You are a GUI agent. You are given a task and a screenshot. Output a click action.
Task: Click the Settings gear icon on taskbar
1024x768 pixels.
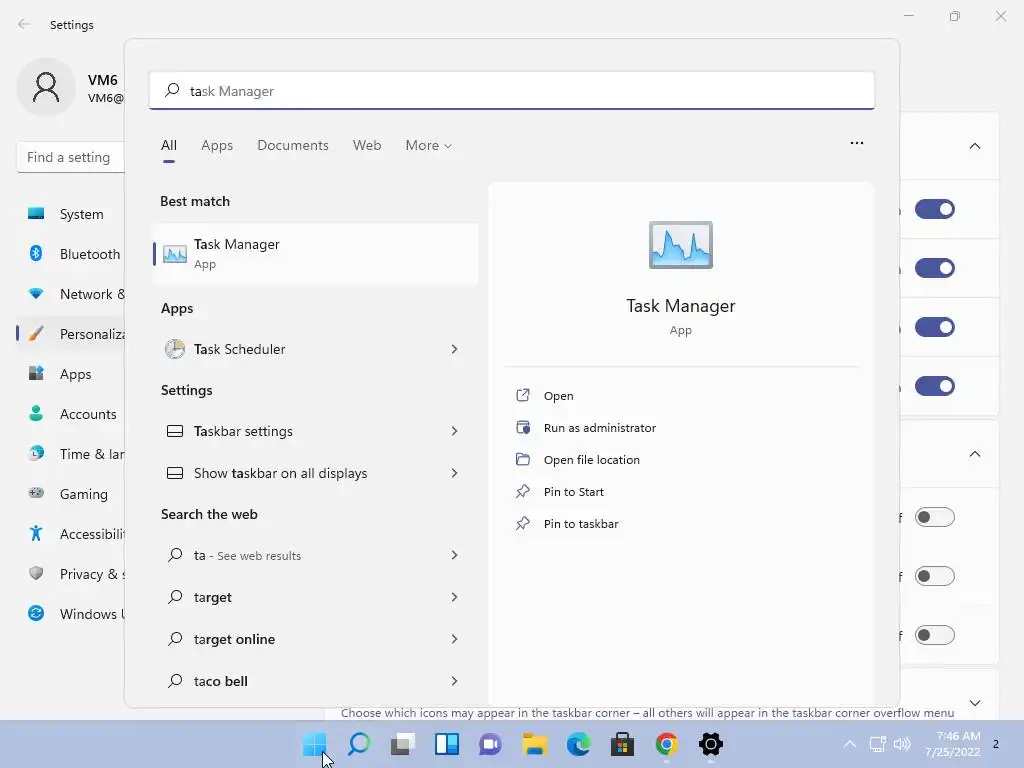(711, 744)
